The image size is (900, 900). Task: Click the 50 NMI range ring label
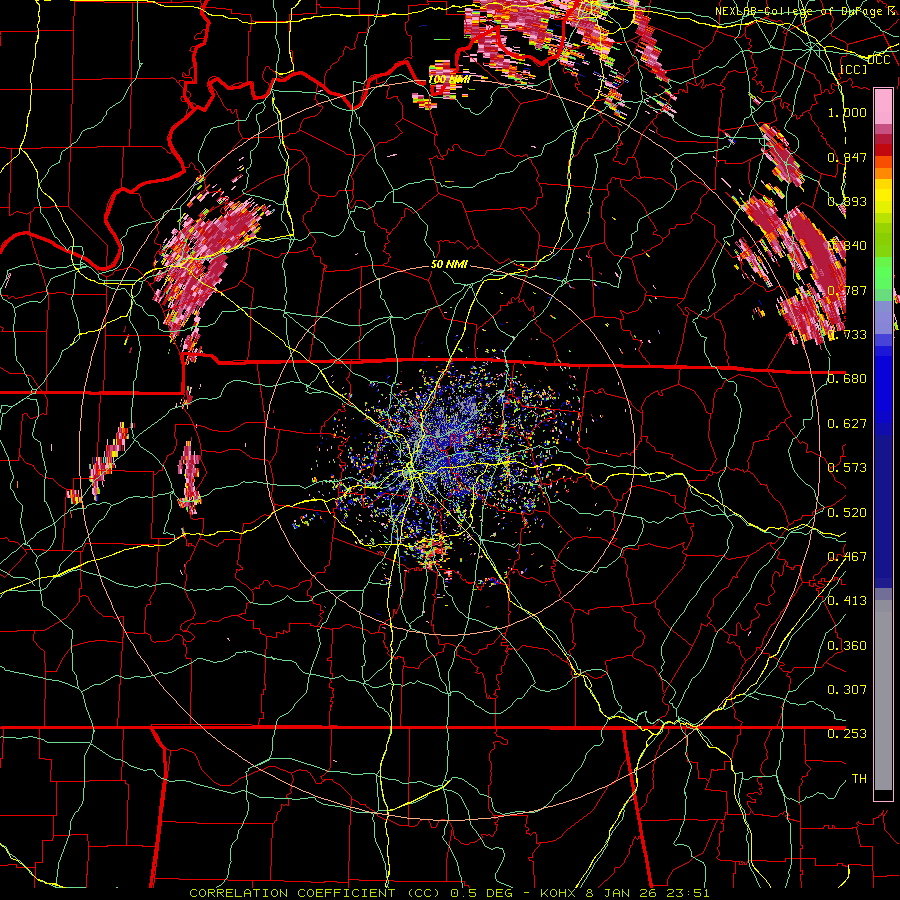coord(449,264)
